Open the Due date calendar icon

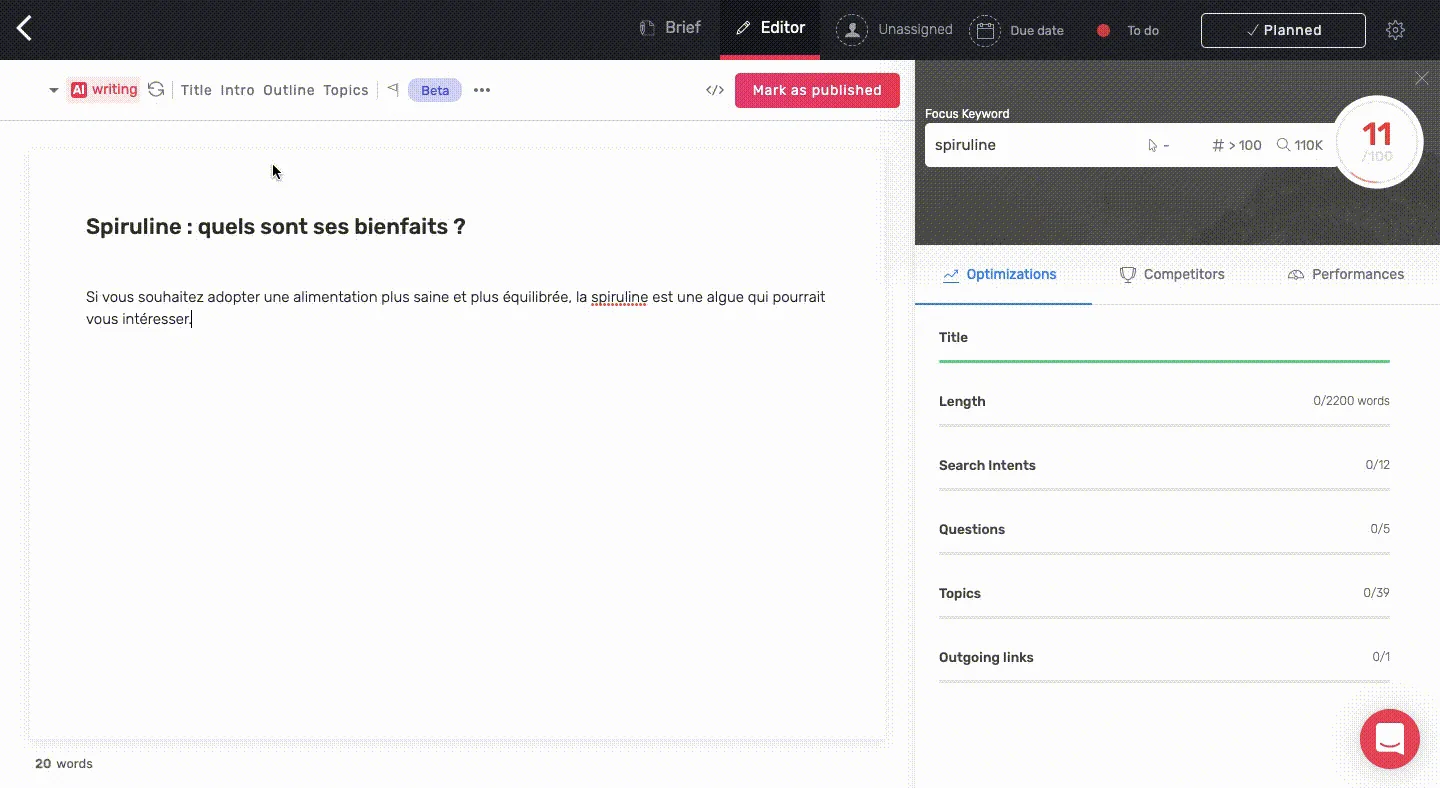985,30
